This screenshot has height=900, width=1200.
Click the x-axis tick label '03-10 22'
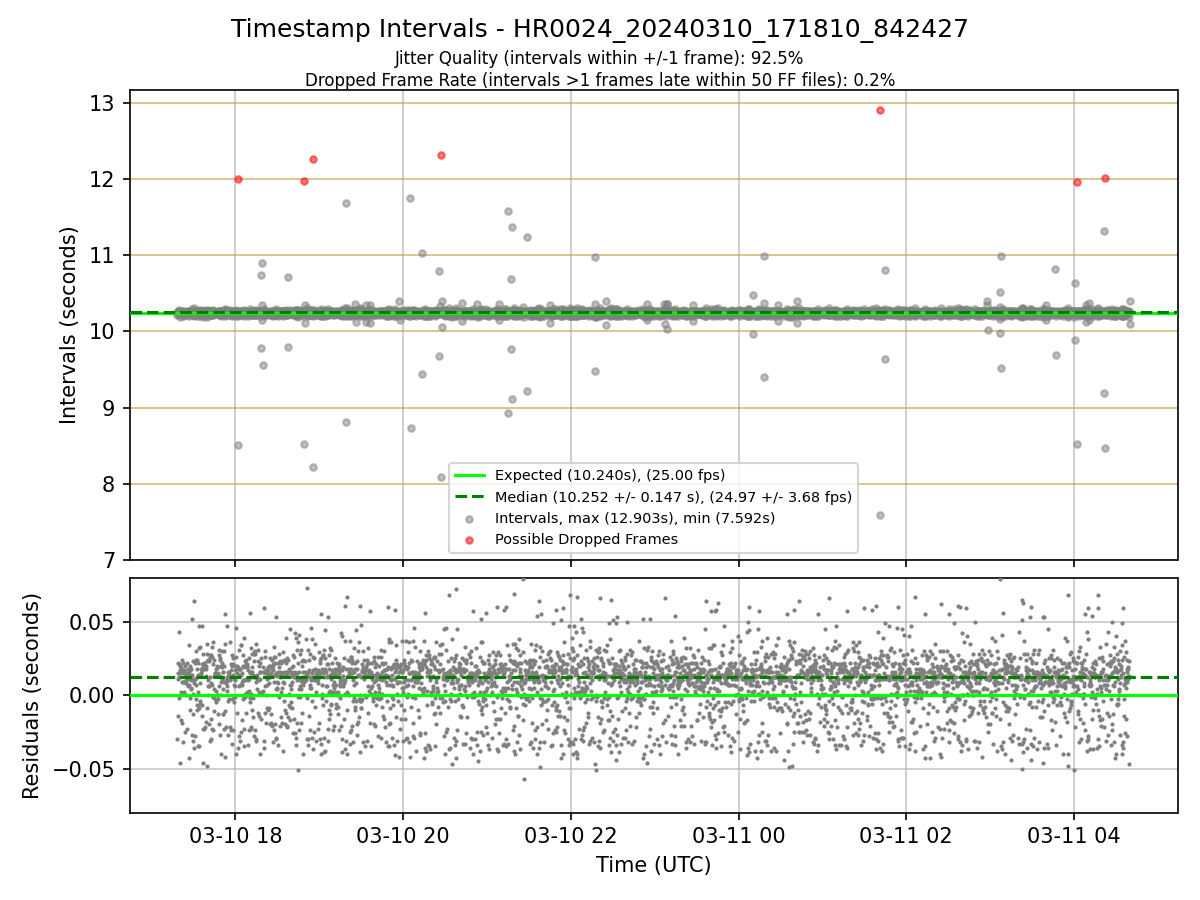pyautogui.click(x=571, y=835)
